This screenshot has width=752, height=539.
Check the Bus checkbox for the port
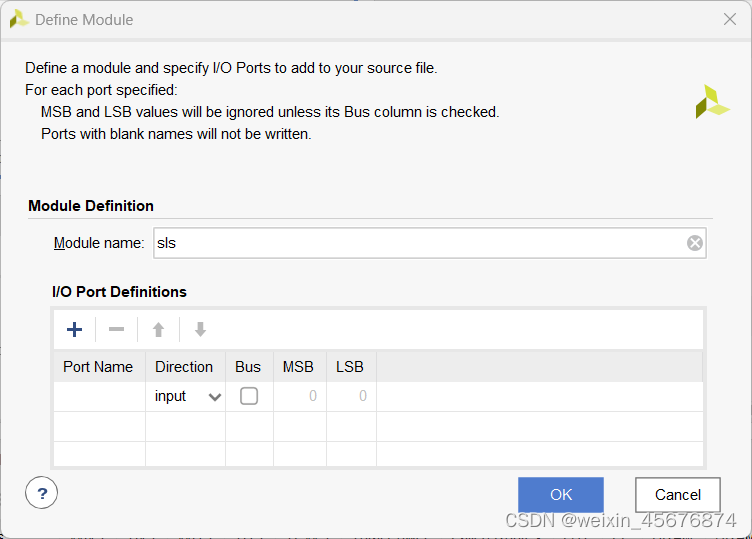pos(249,396)
